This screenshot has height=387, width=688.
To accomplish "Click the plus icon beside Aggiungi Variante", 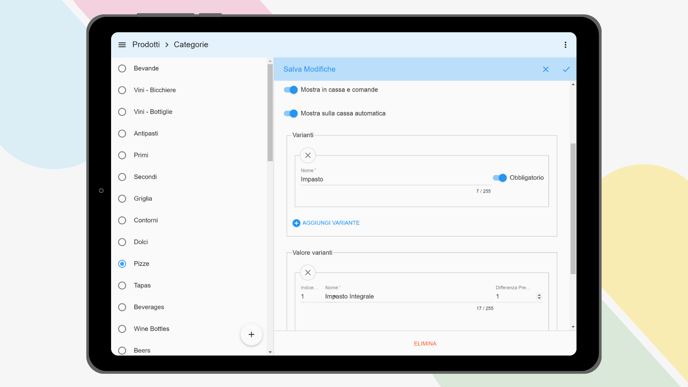I will click(296, 223).
